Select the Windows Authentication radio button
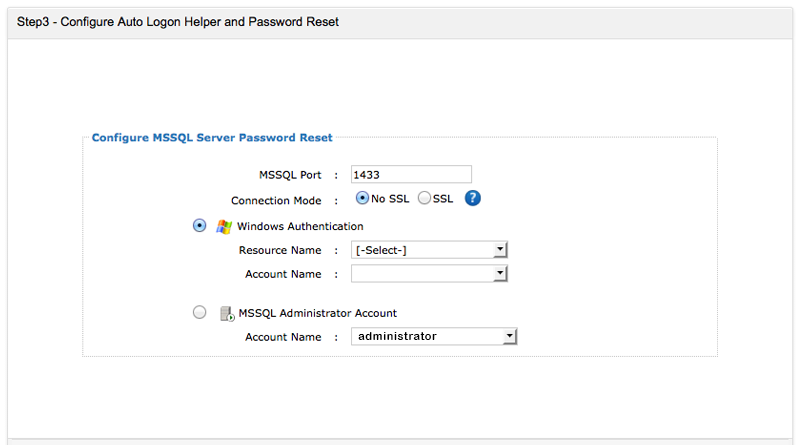The width and height of the screenshot is (800, 445). click(199, 226)
